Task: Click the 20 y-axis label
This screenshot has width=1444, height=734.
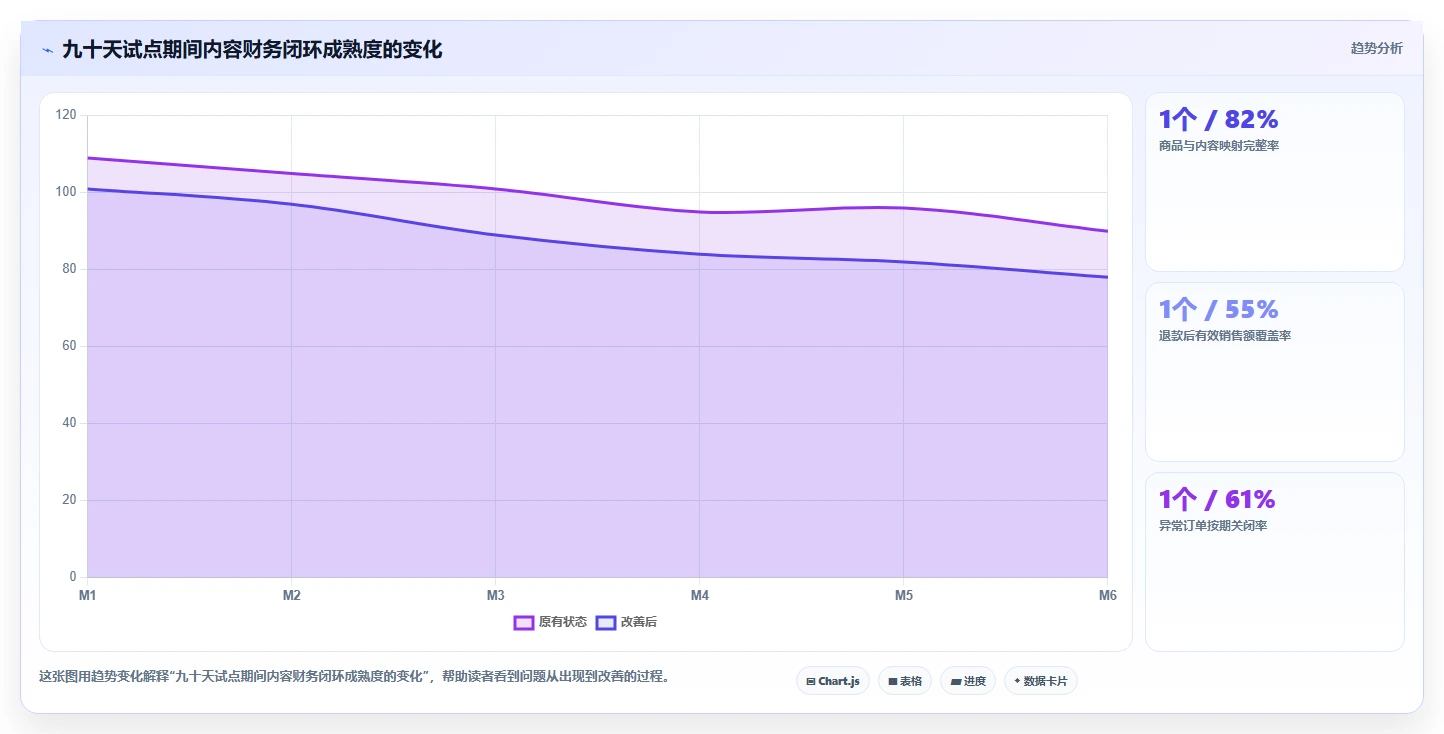Action: pos(69,500)
